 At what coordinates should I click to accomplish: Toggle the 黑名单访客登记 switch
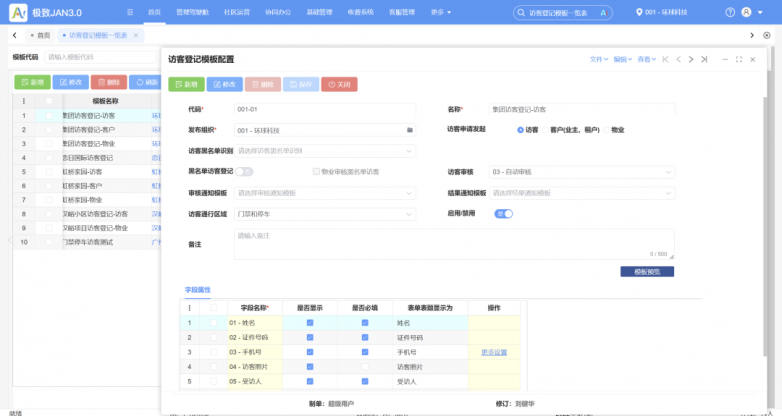click(x=244, y=172)
